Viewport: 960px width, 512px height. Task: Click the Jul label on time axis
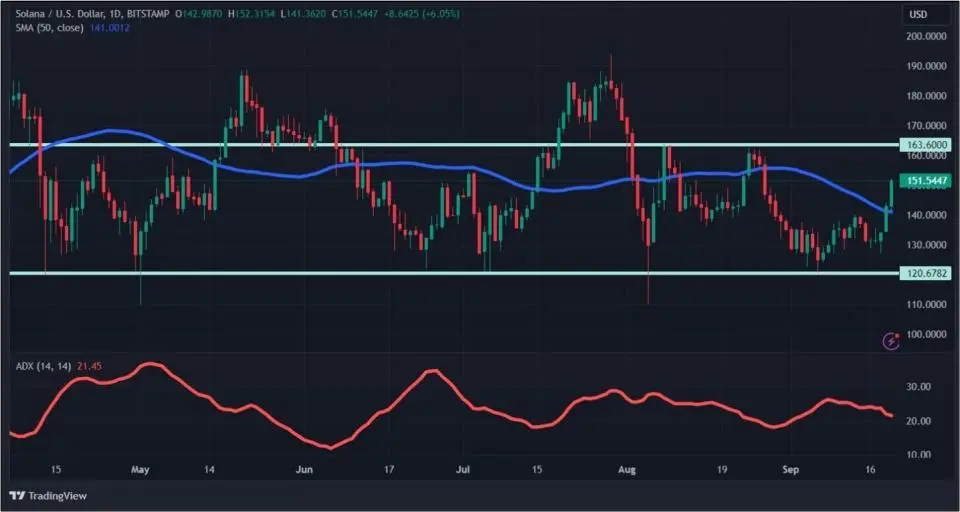coord(464,468)
